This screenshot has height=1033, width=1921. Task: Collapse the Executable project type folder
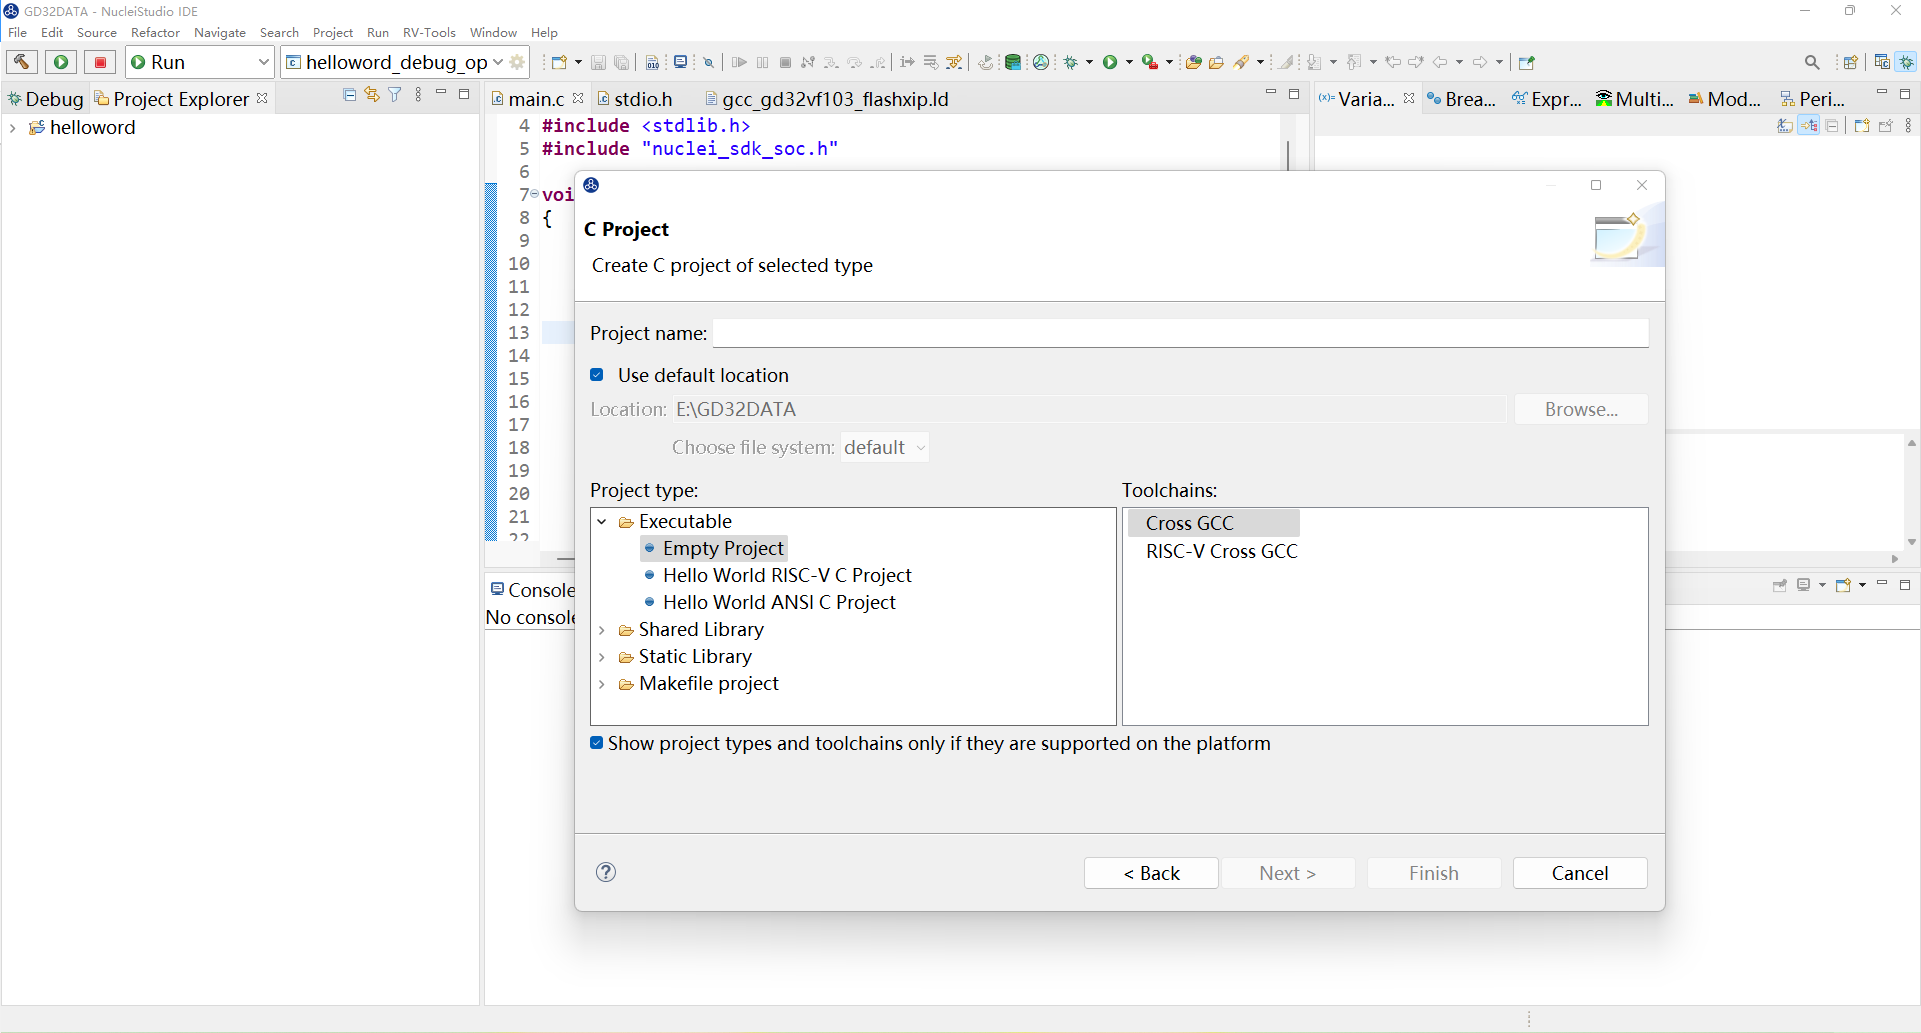[x=602, y=522]
